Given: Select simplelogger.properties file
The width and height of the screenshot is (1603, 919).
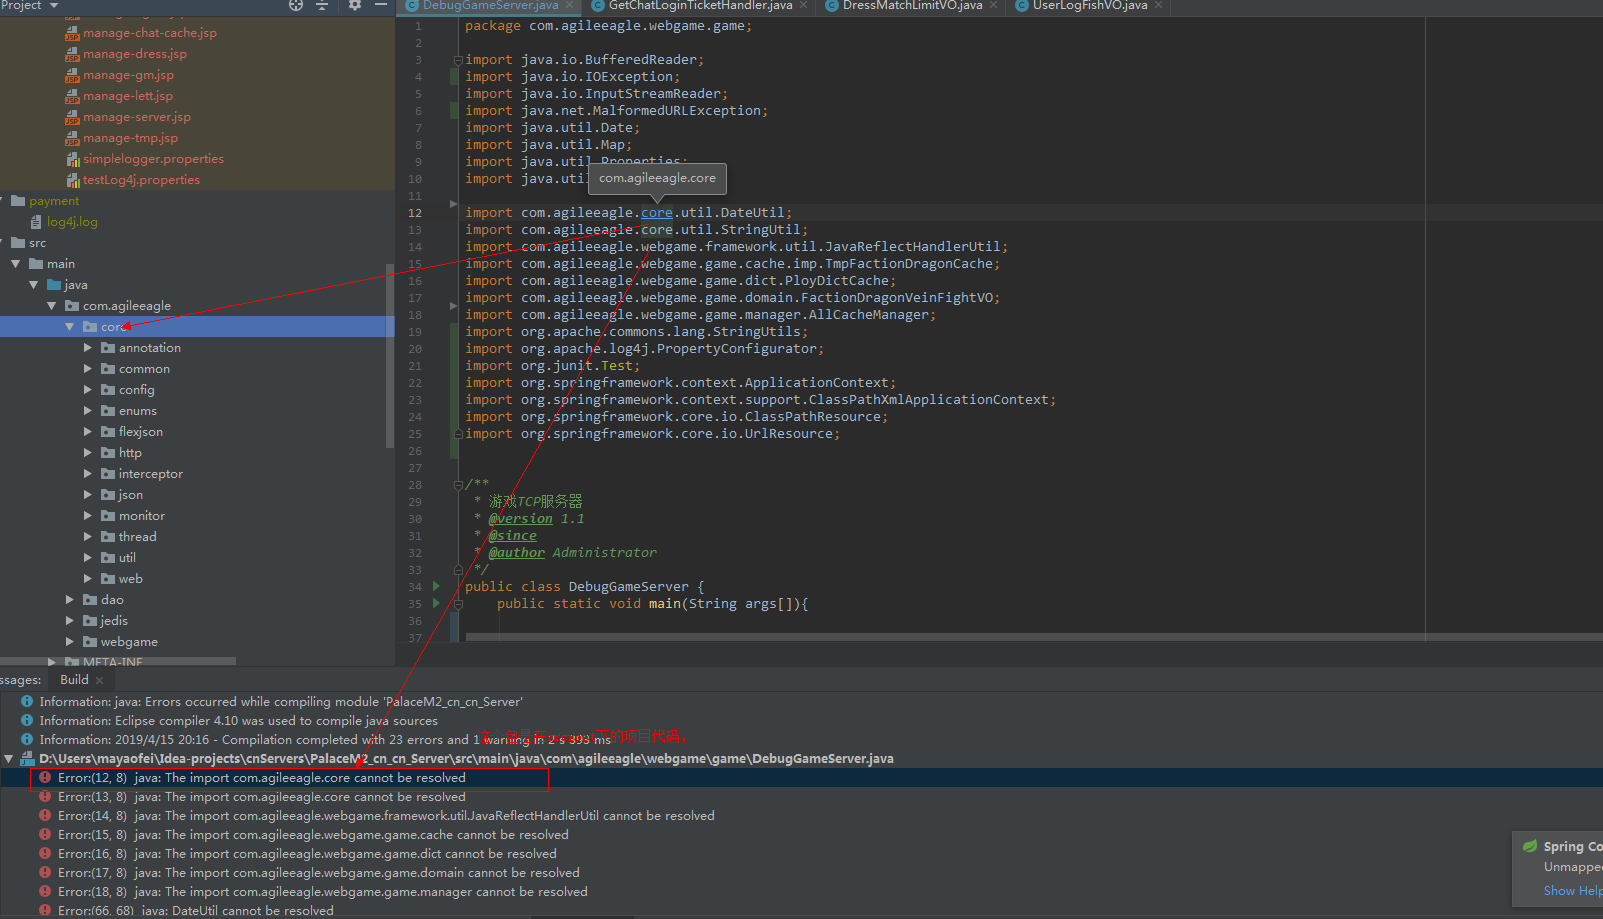Looking at the screenshot, I should coord(153,159).
